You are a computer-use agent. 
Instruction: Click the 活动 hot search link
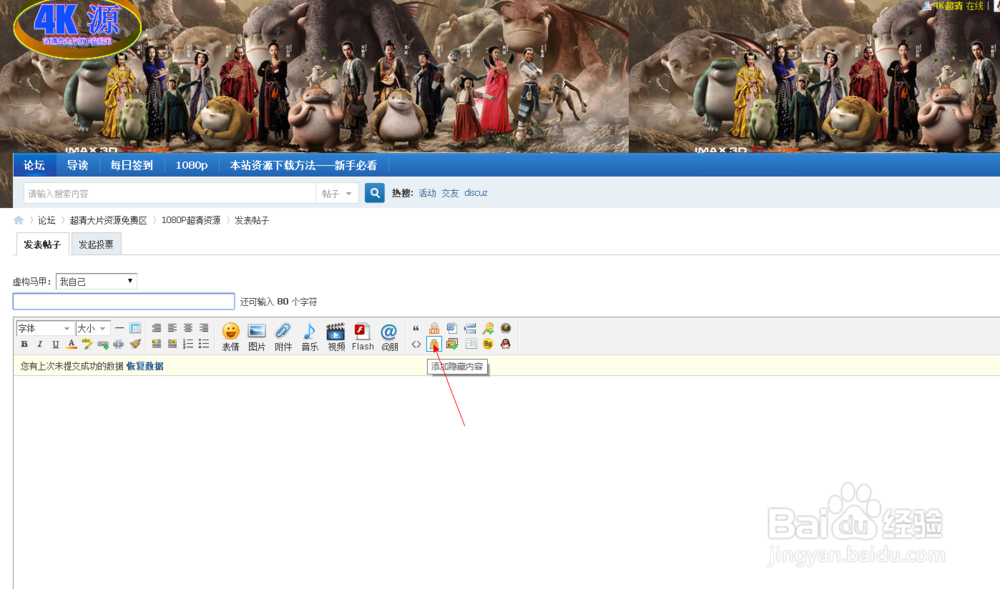click(427, 193)
